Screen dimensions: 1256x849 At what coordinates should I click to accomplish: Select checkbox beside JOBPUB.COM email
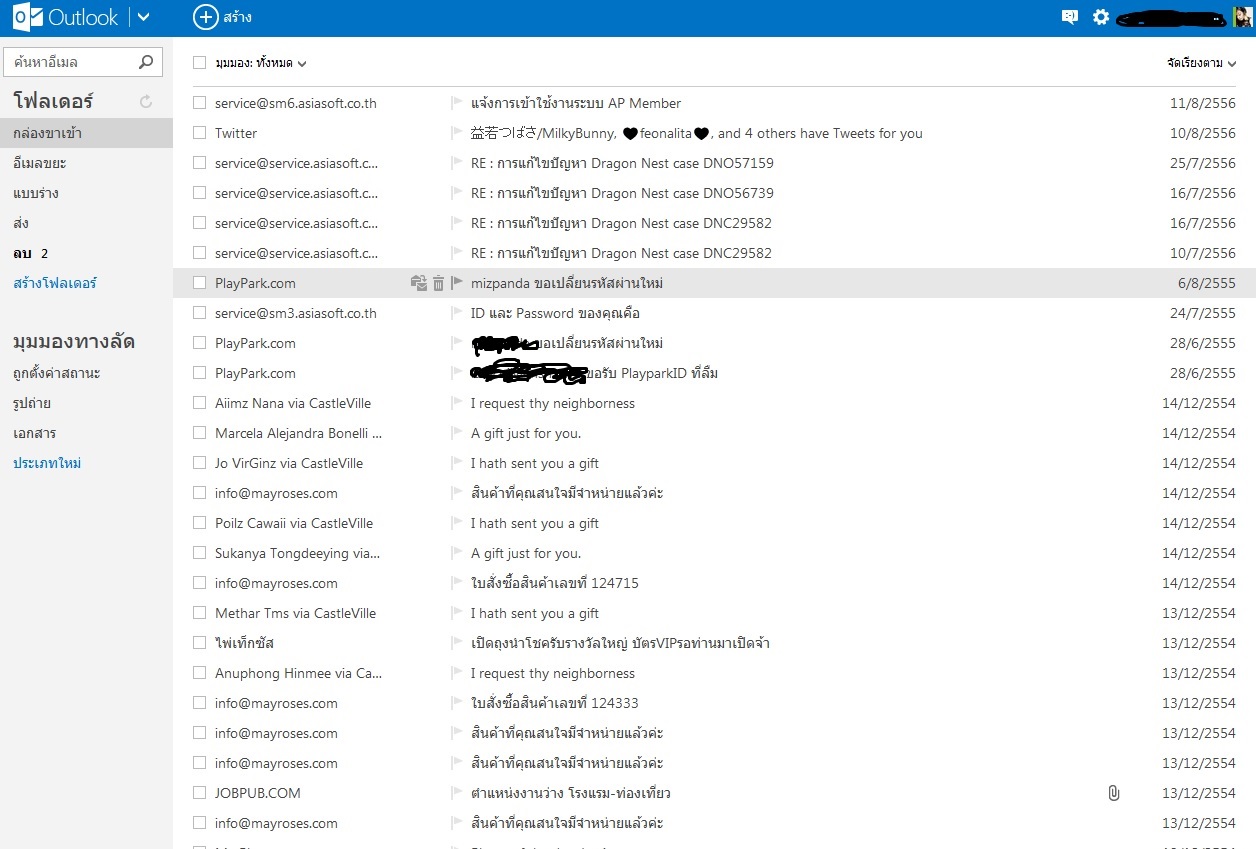[x=199, y=793]
